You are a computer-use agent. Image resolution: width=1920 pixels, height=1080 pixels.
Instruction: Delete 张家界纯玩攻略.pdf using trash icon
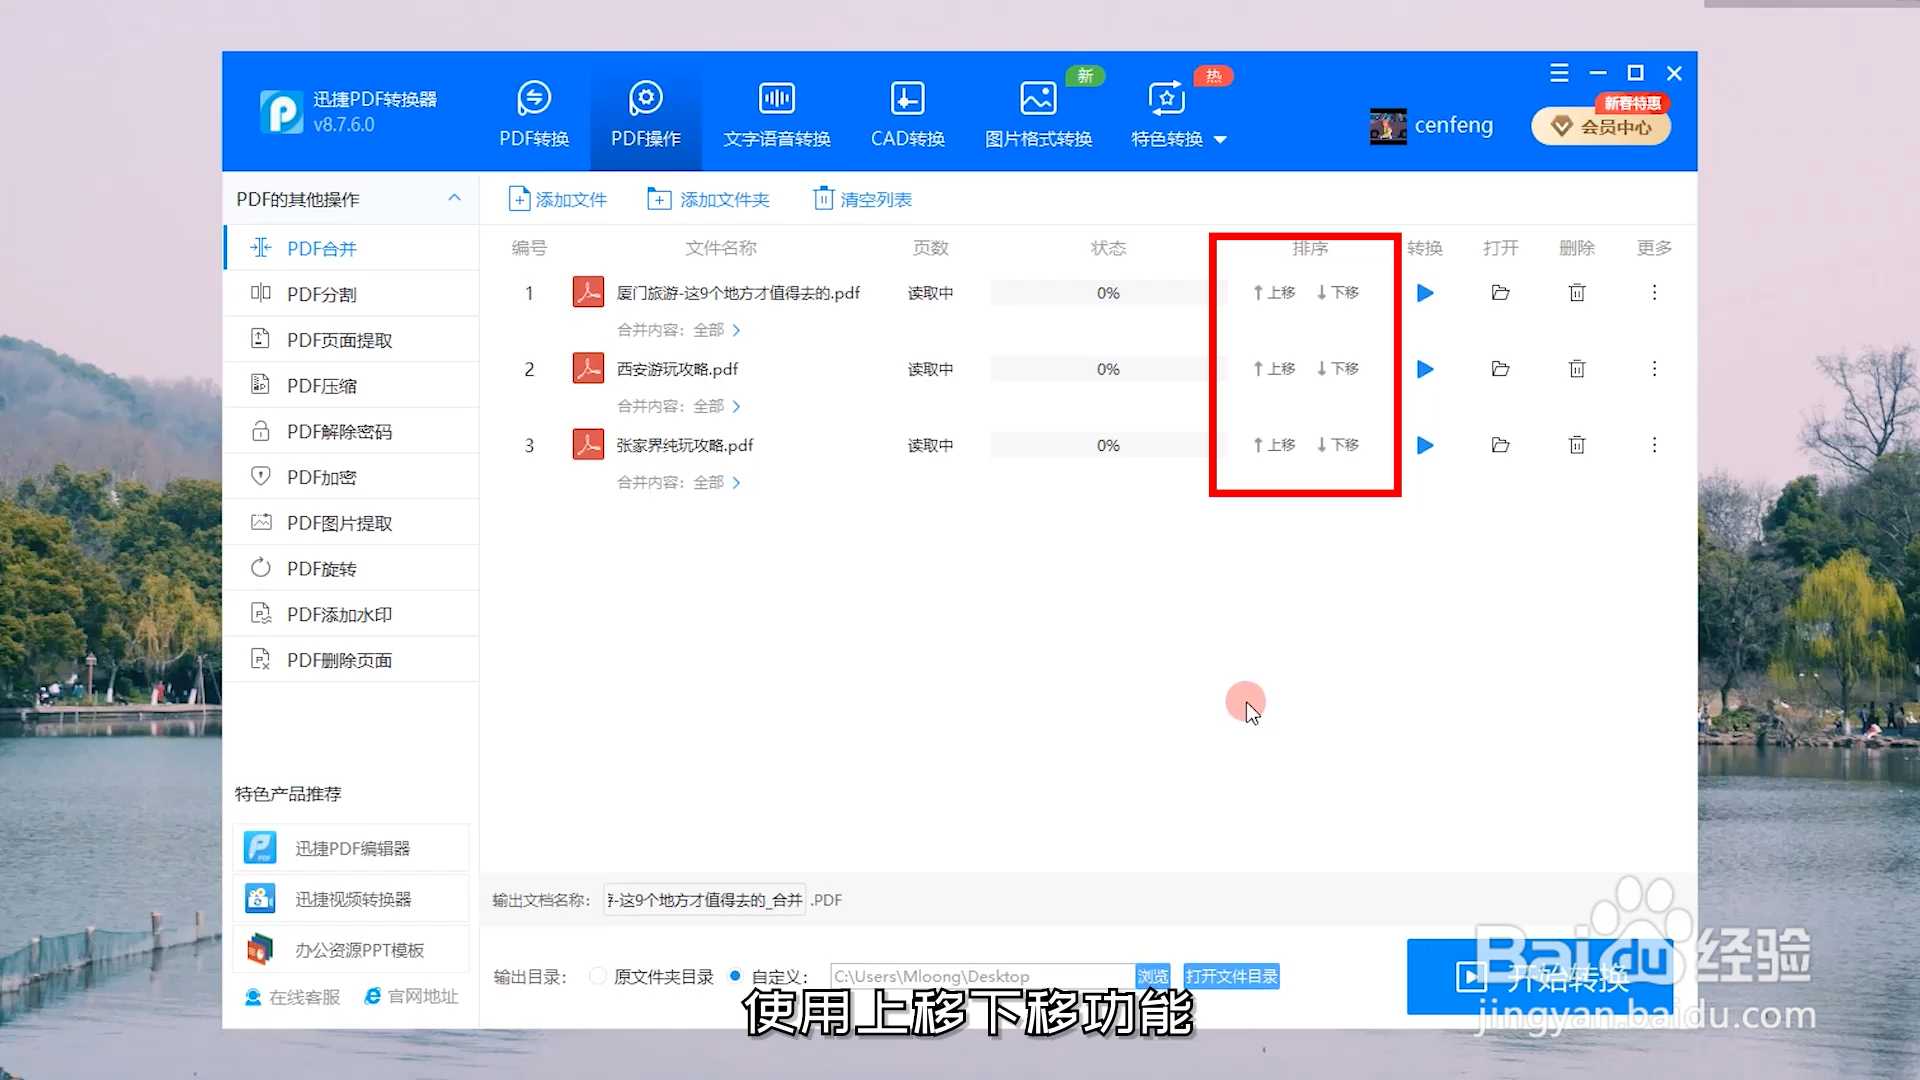1576,445
